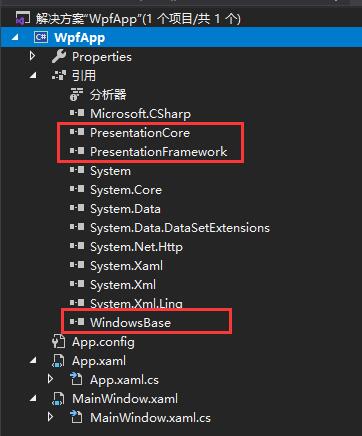This screenshot has width=362, height=436.
Task: Select the Microsoft.CSharp reference
Action: (x=140, y=114)
